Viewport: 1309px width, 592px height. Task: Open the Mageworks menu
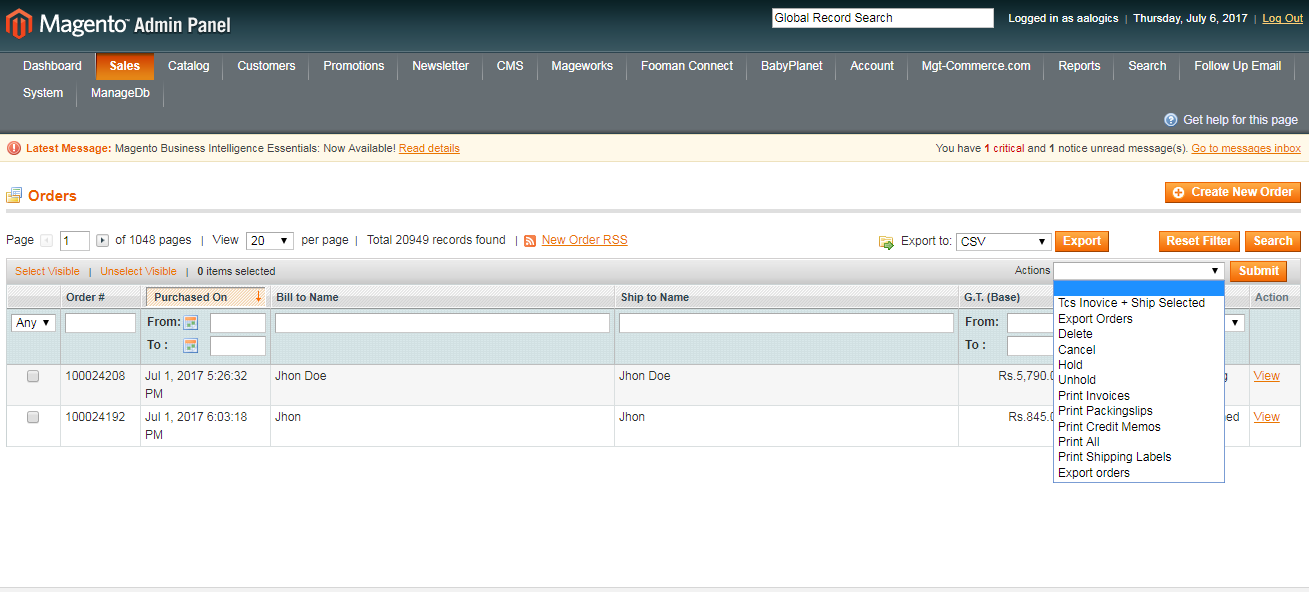pos(582,66)
